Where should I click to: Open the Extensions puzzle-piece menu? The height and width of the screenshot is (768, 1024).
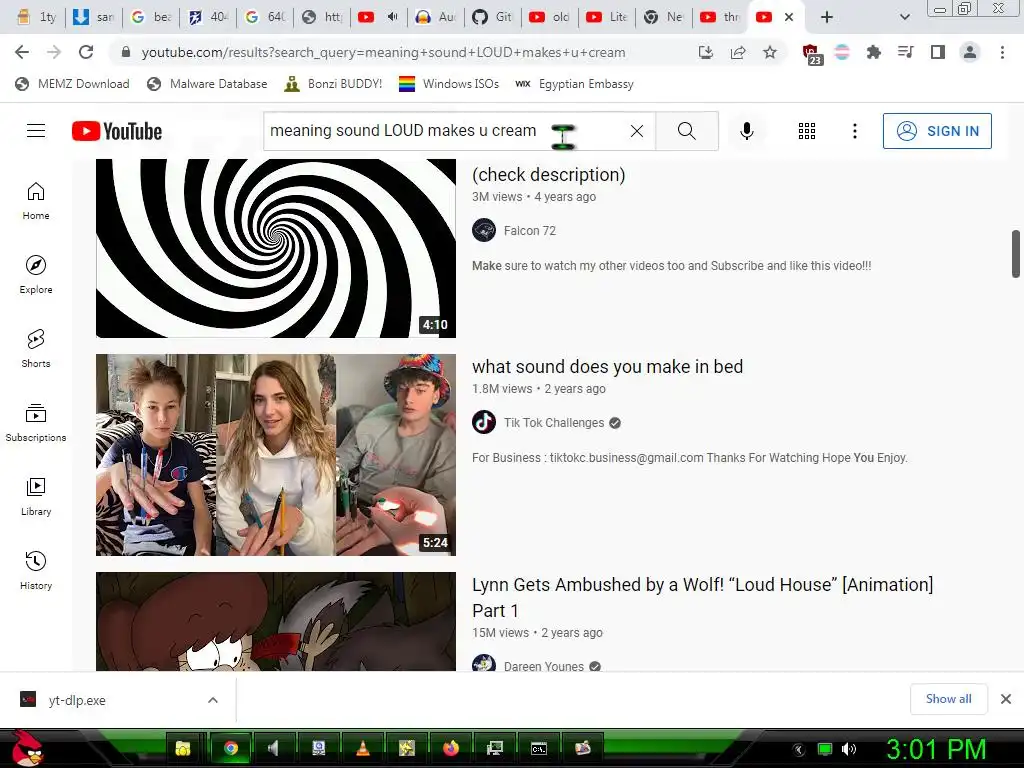click(x=874, y=52)
